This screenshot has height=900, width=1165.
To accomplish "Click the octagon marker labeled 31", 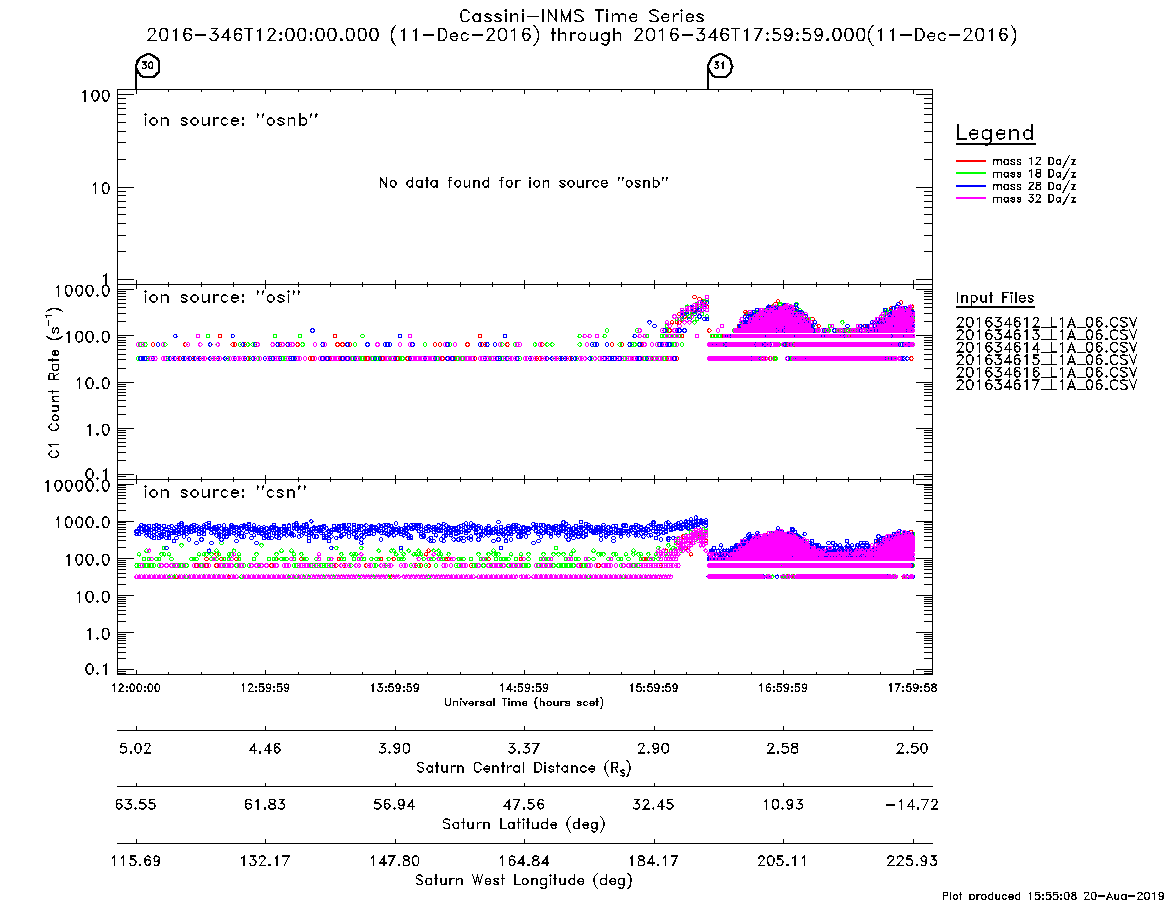I will 719,65.
